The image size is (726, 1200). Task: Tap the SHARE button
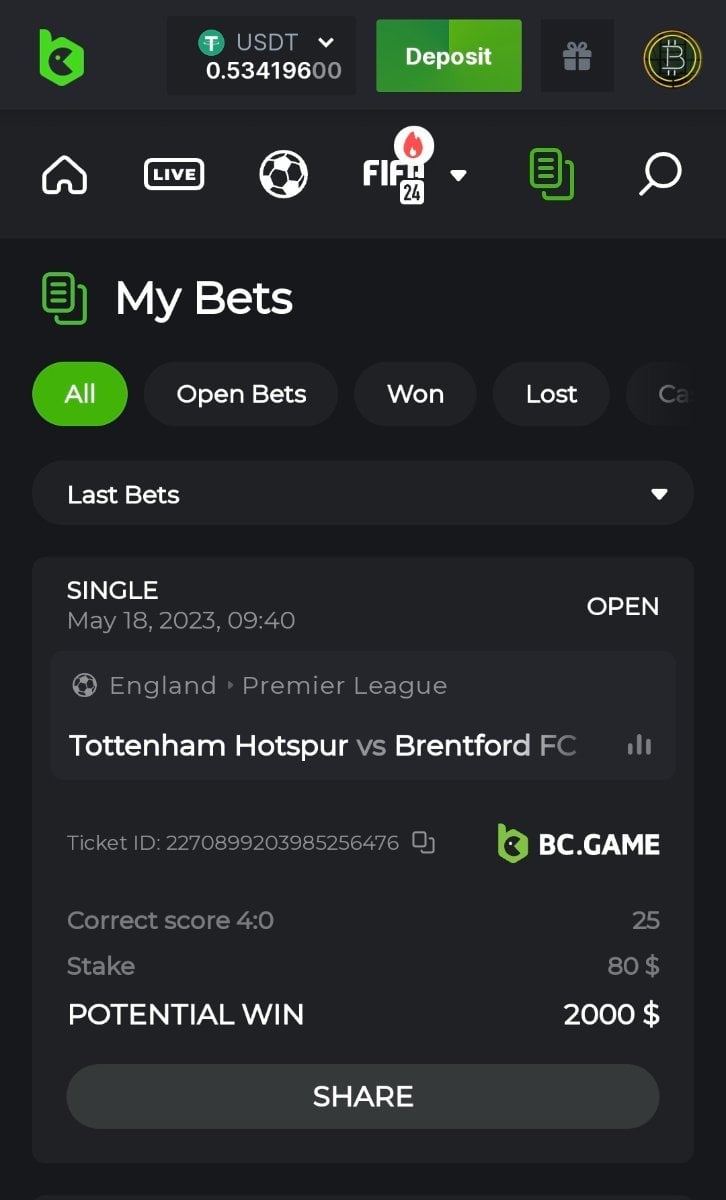[363, 1096]
